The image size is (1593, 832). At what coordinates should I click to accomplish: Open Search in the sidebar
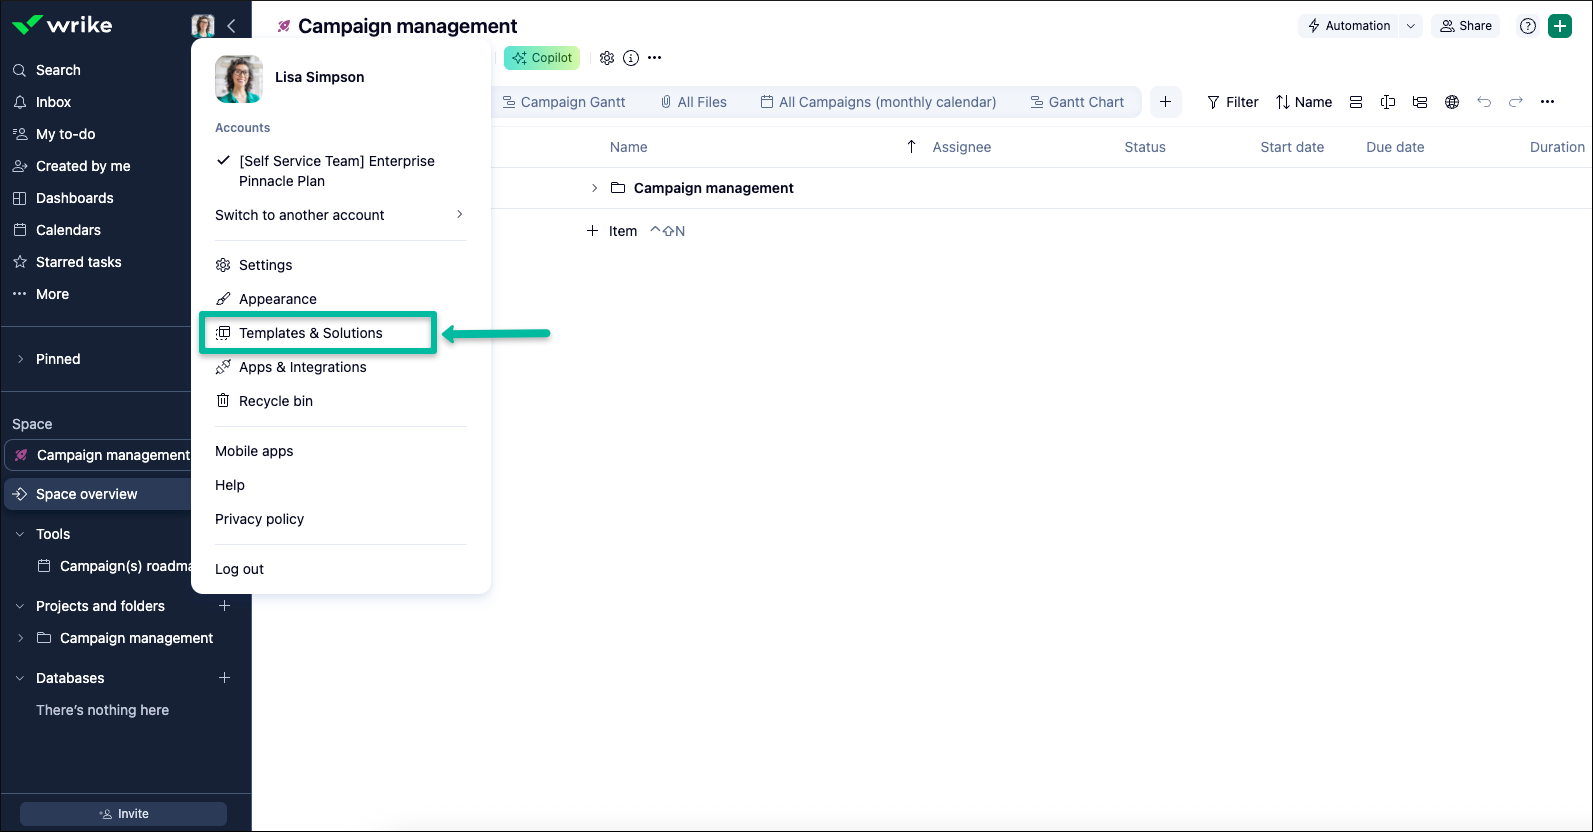58,70
